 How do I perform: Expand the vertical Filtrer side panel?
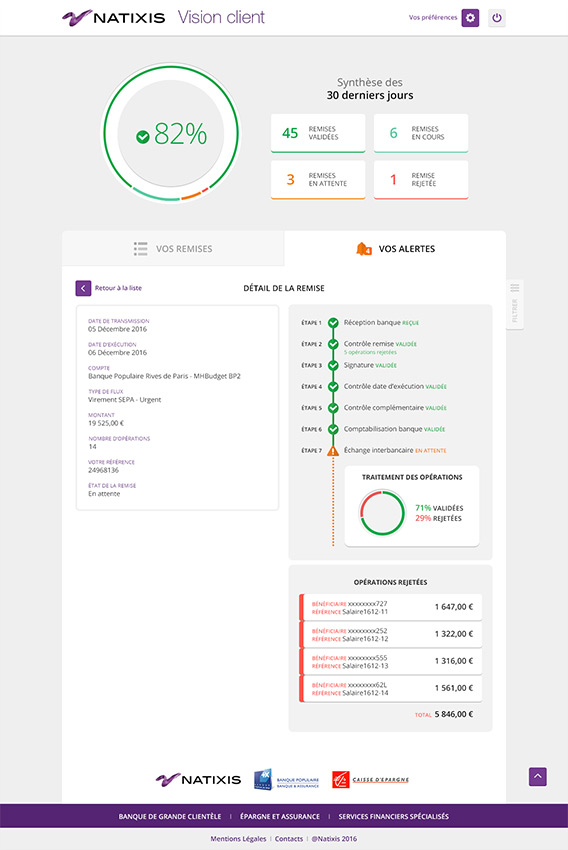click(x=515, y=304)
